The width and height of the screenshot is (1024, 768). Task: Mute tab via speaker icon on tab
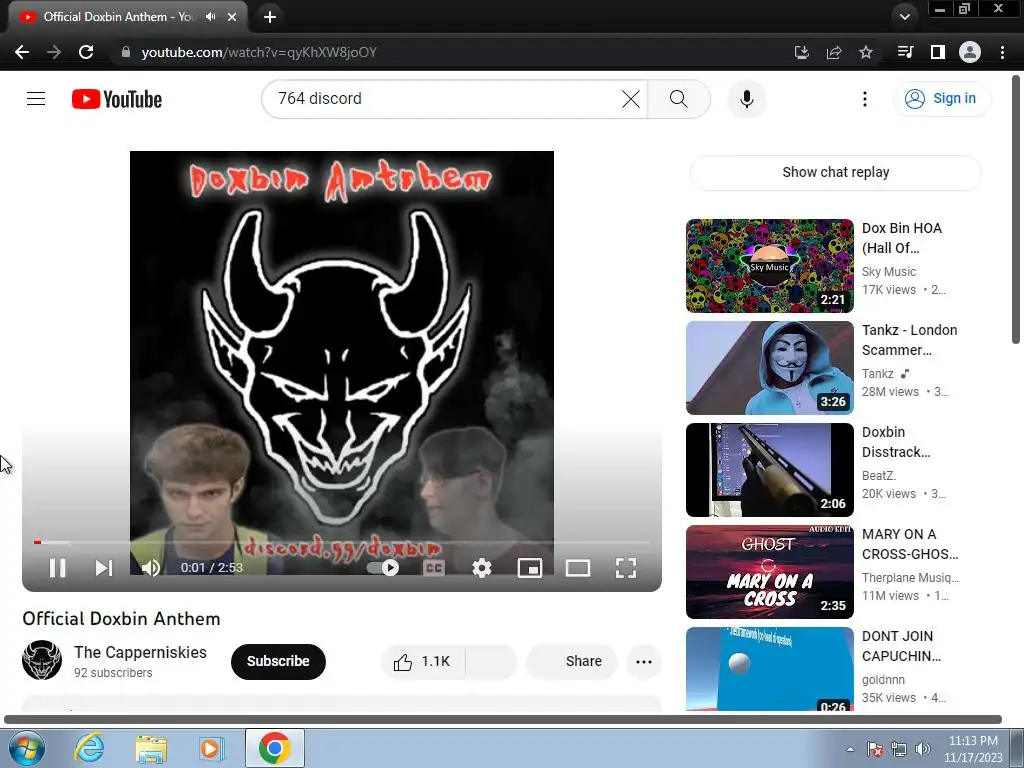pos(210,17)
